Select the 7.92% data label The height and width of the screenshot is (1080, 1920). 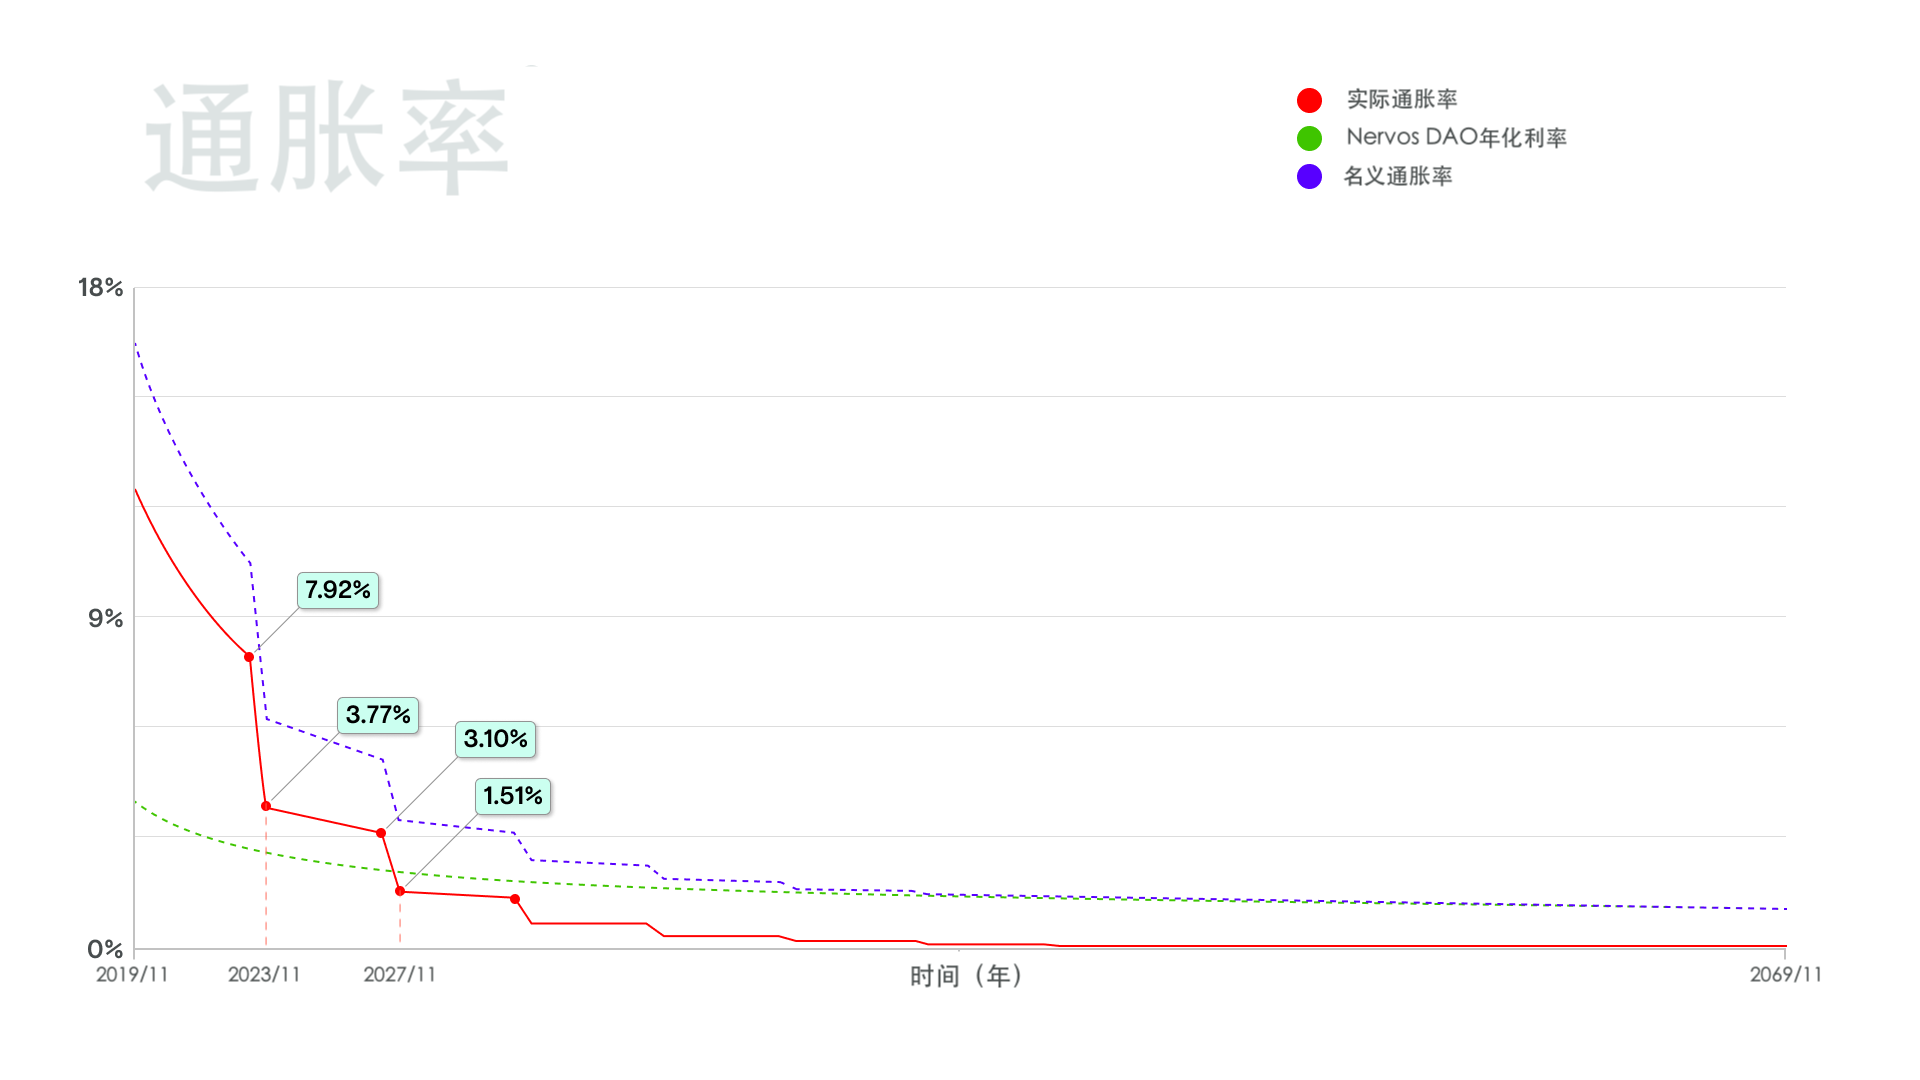click(x=338, y=590)
